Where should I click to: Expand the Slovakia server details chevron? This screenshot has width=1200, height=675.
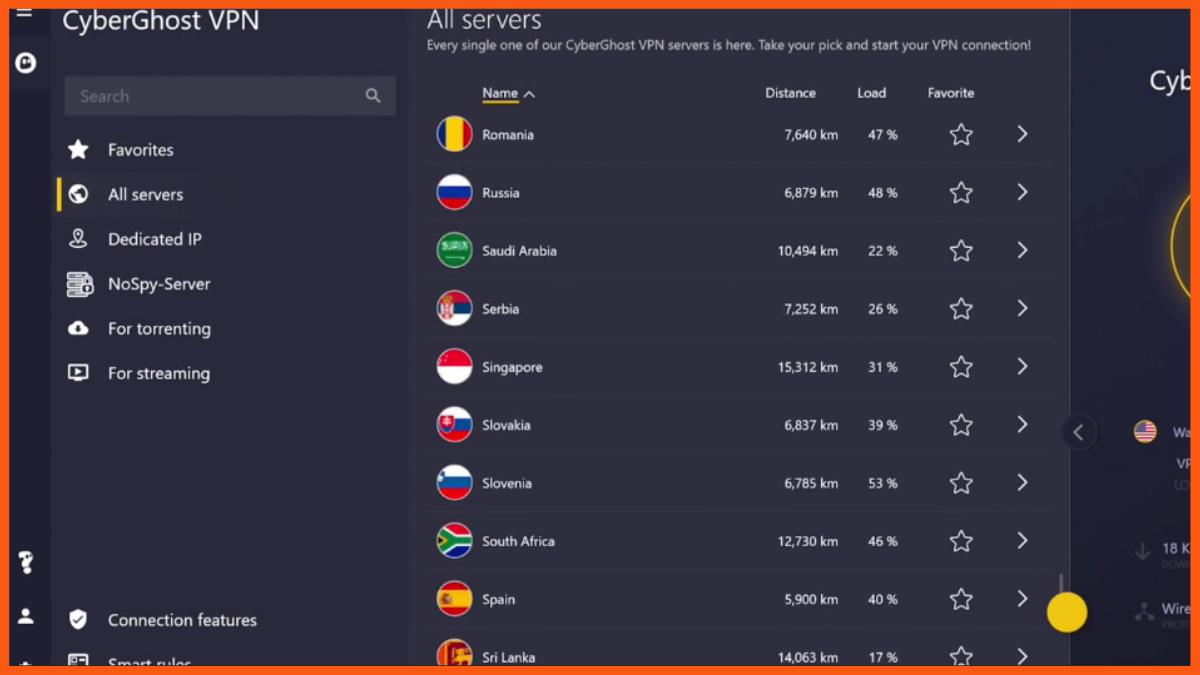click(1022, 425)
